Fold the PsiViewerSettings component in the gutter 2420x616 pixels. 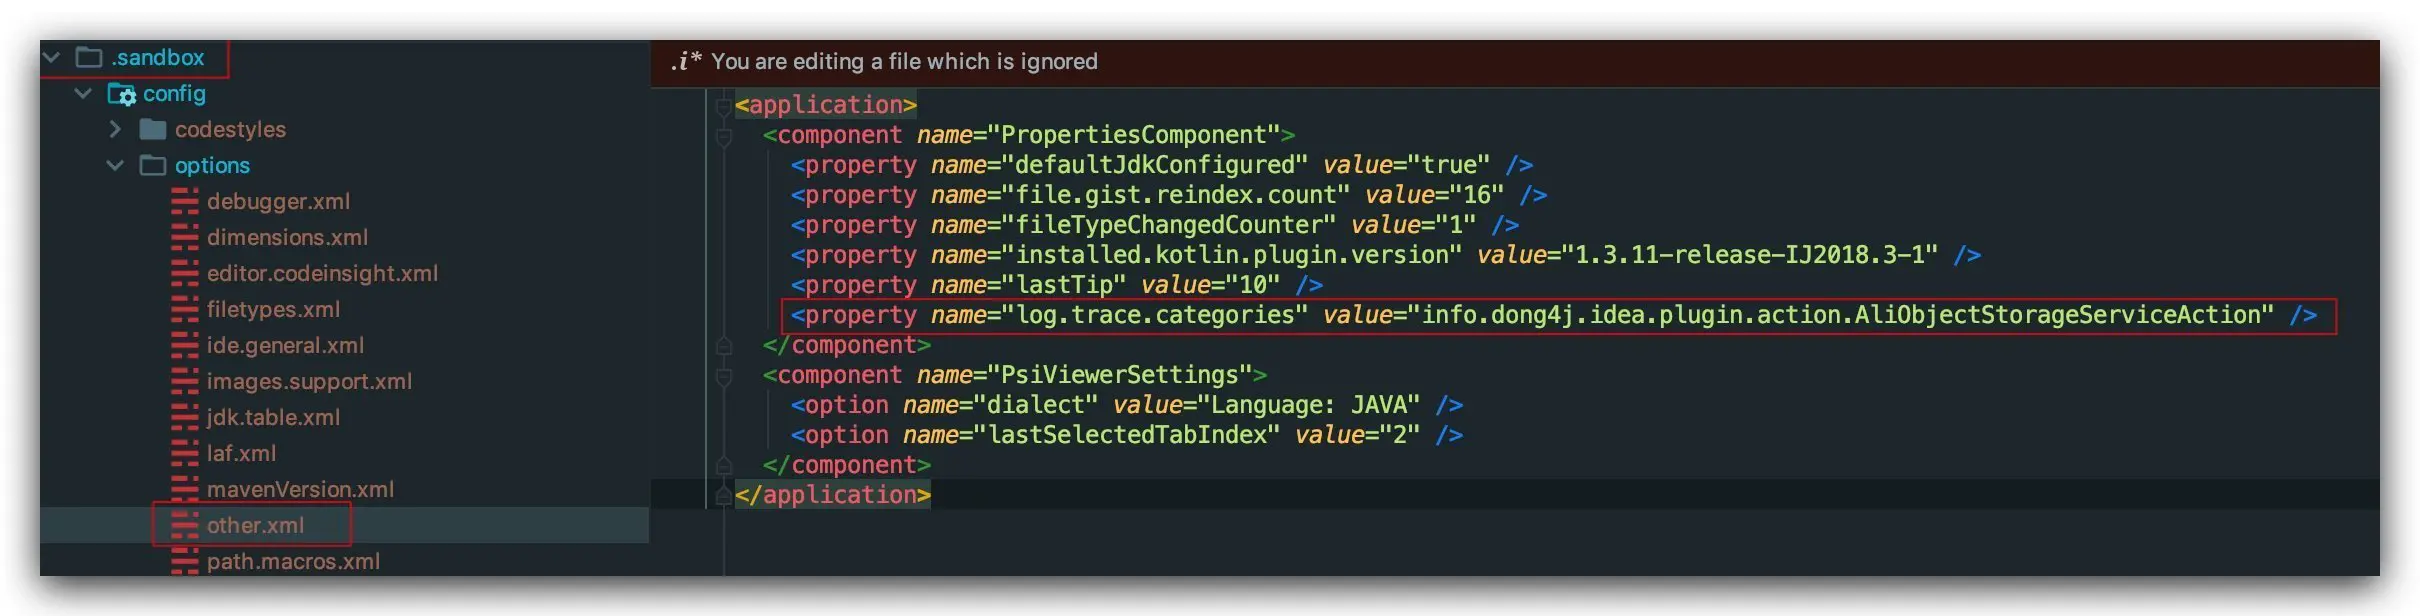coord(723,376)
